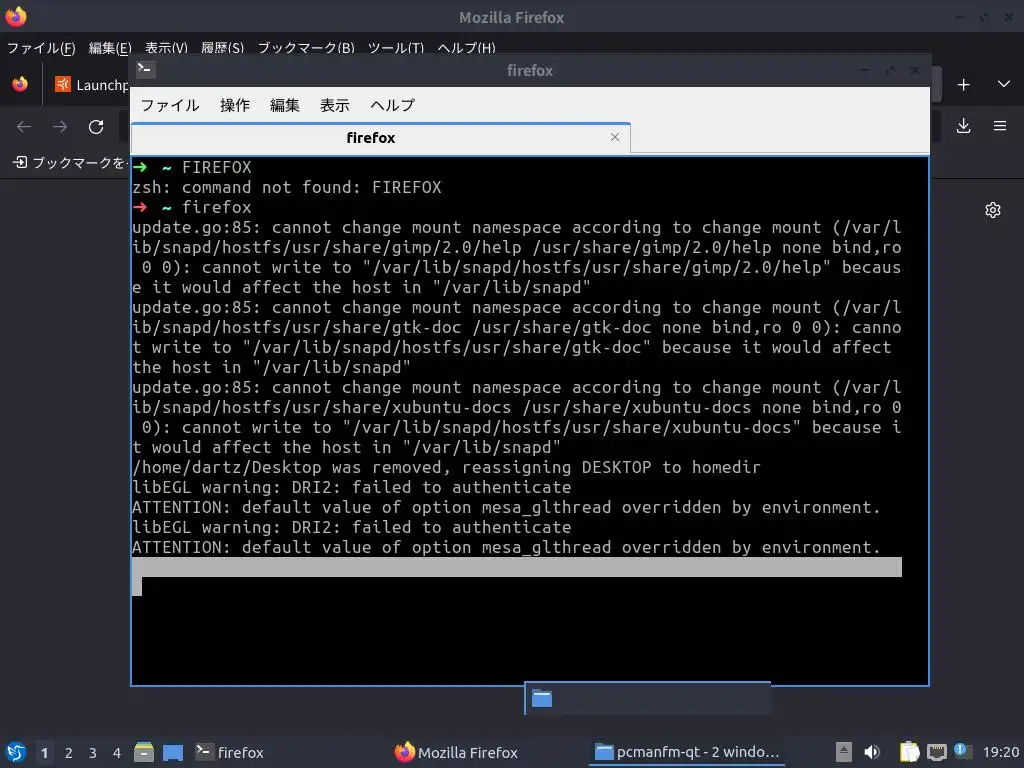Launch the file manager from the quick-launch bar

[x=144, y=752]
